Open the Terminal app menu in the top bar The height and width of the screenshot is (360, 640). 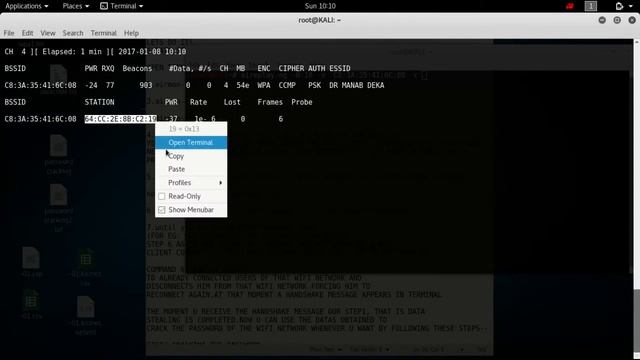click(122, 6)
